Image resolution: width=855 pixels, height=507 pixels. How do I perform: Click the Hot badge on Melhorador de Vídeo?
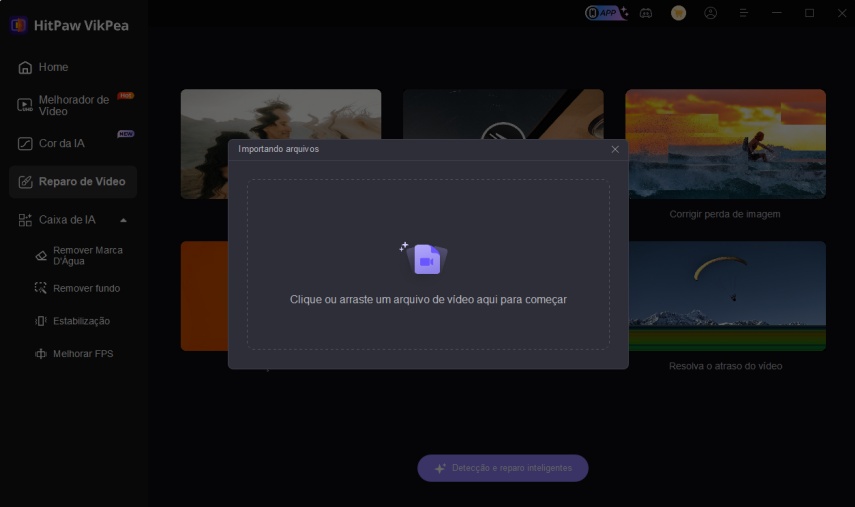(126, 96)
